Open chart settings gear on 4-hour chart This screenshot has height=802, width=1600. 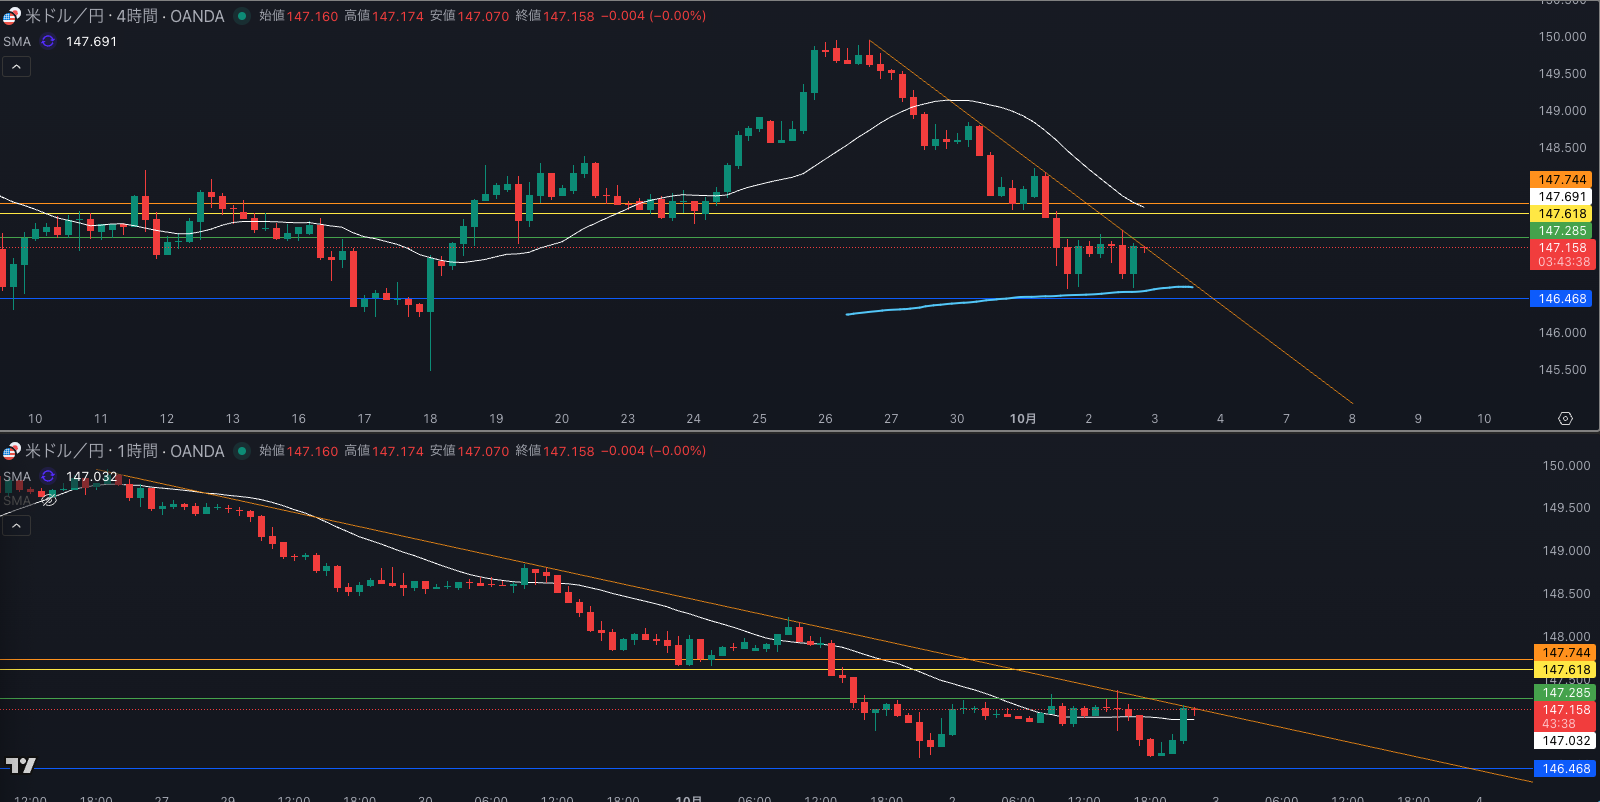1565,419
